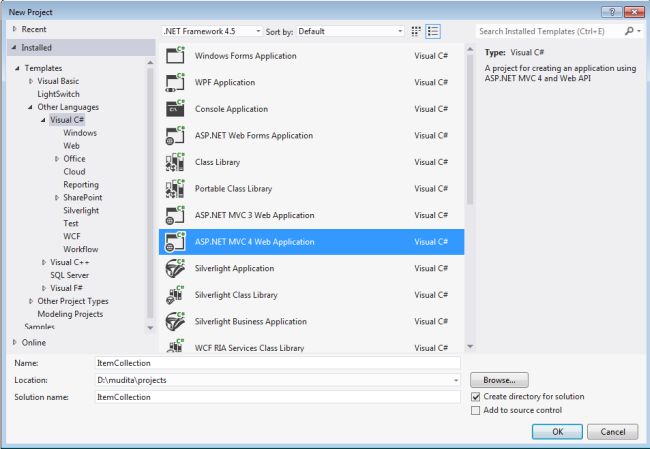Viewport: 650px width, 449px height.
Task: Click the Portable Class Library icon
Action: pos(175,189)
